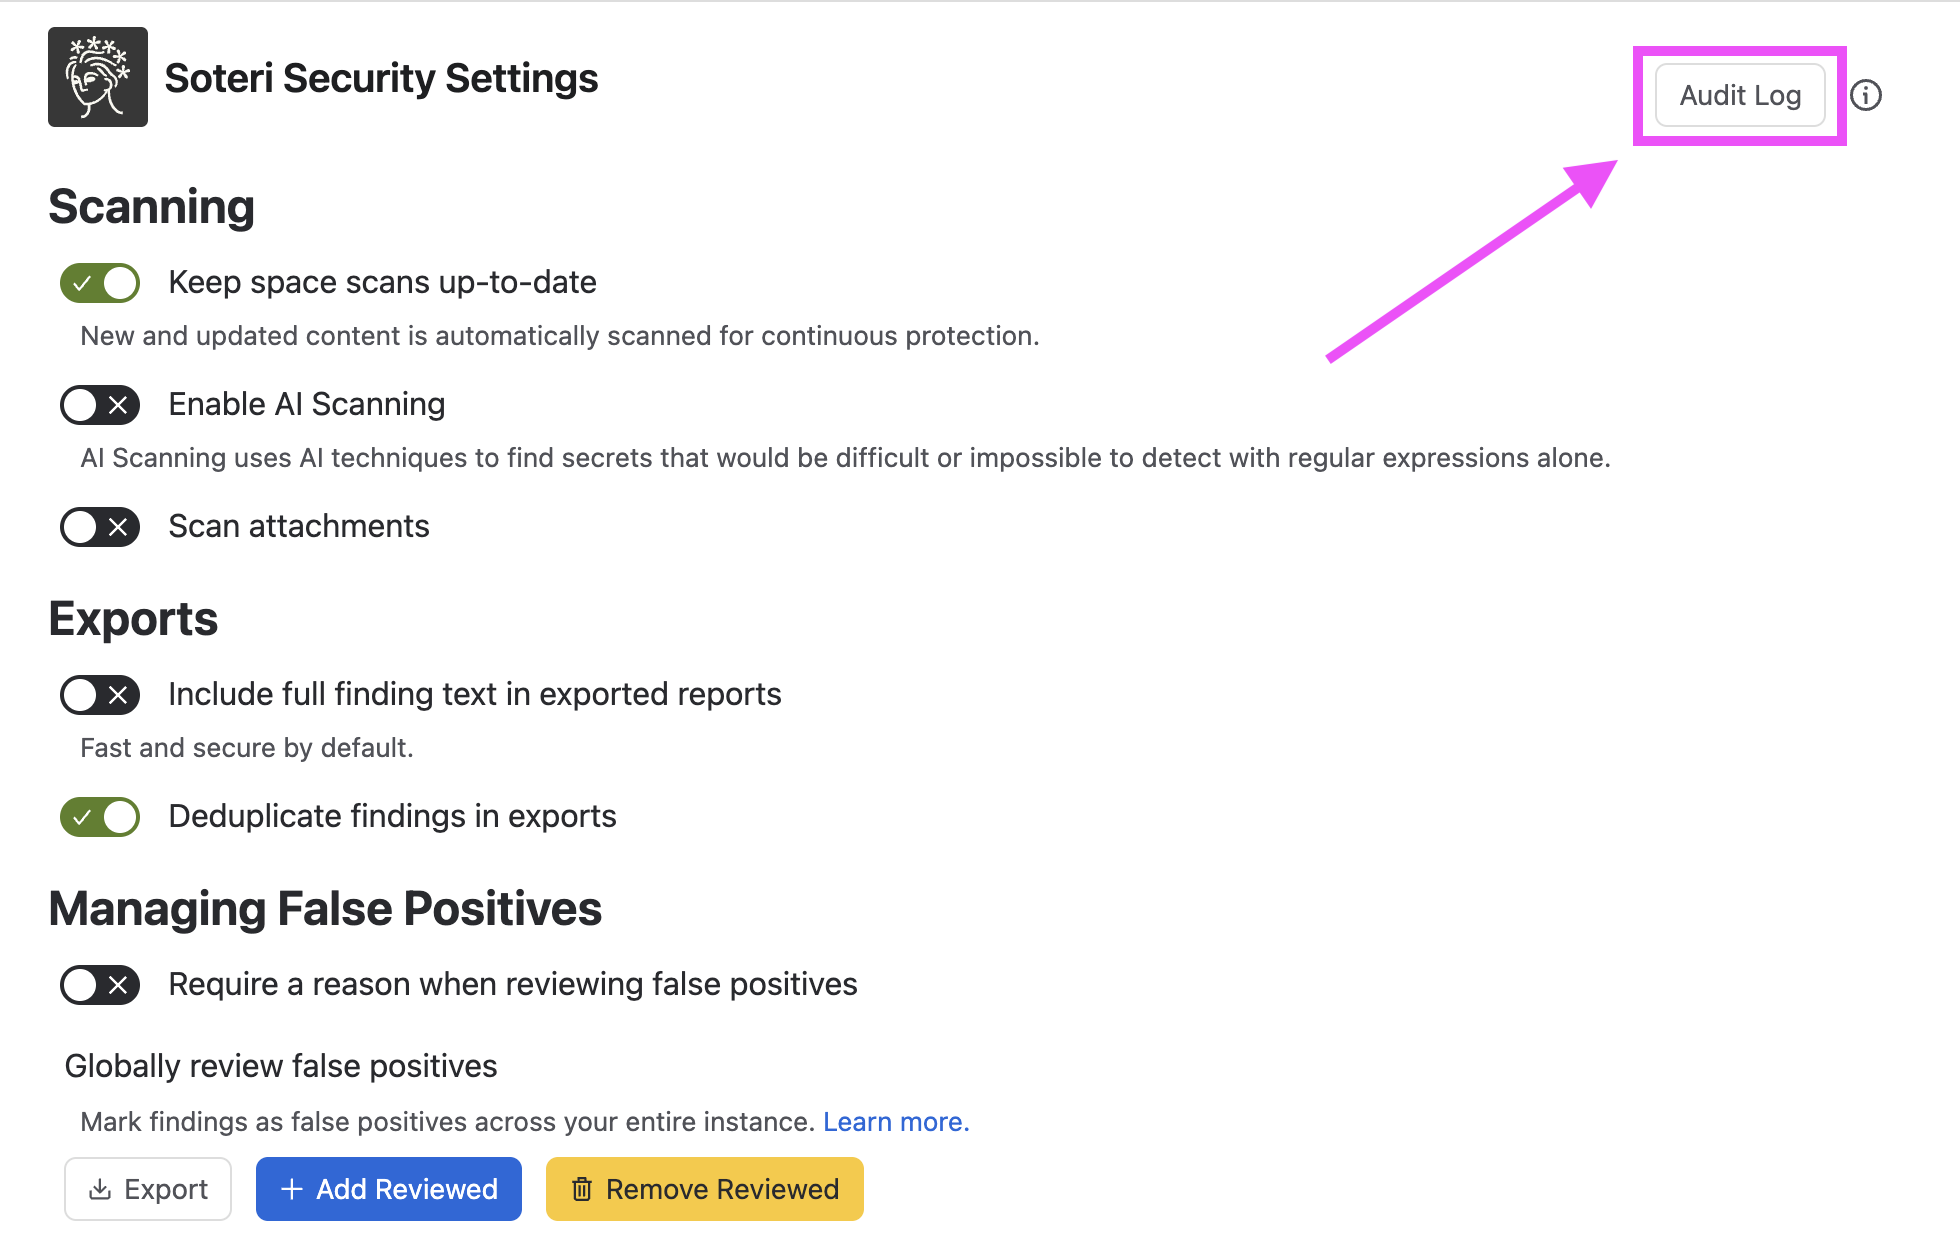
Task: Disable Keep space scans up-to-date toggle
Action: click(100, 283)
